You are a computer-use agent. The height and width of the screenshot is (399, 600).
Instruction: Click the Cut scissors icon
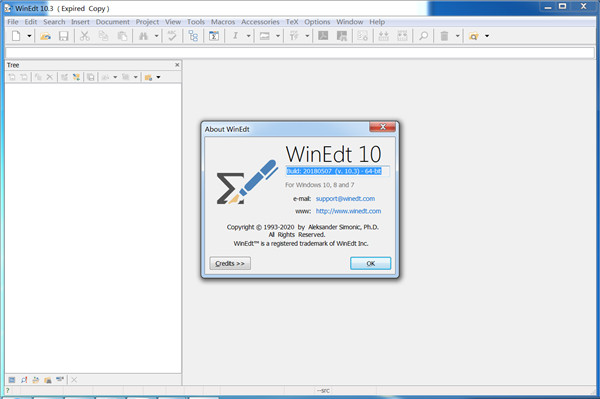[x=85, y=36]
